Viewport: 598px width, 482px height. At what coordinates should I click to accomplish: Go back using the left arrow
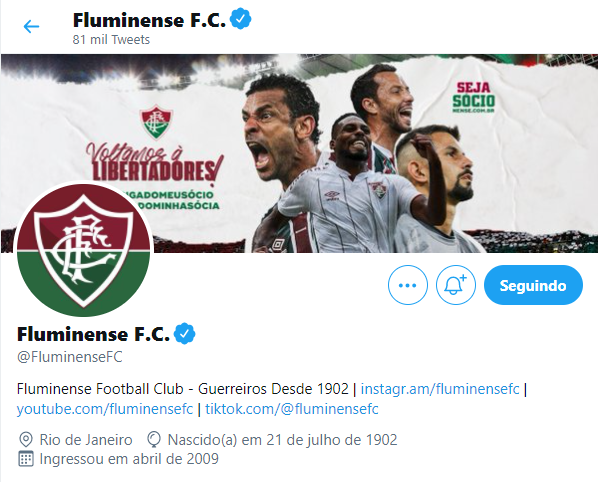pyautogui.click(x=31, y=26)
